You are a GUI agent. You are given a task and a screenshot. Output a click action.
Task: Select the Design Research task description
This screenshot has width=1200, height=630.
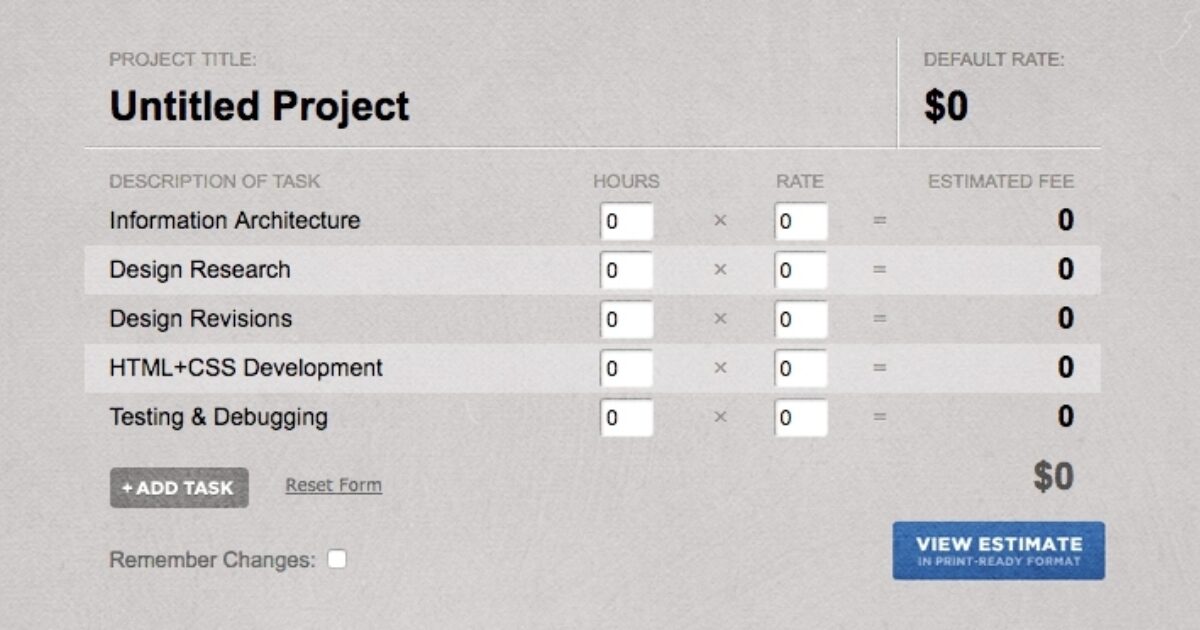[199, 269]
